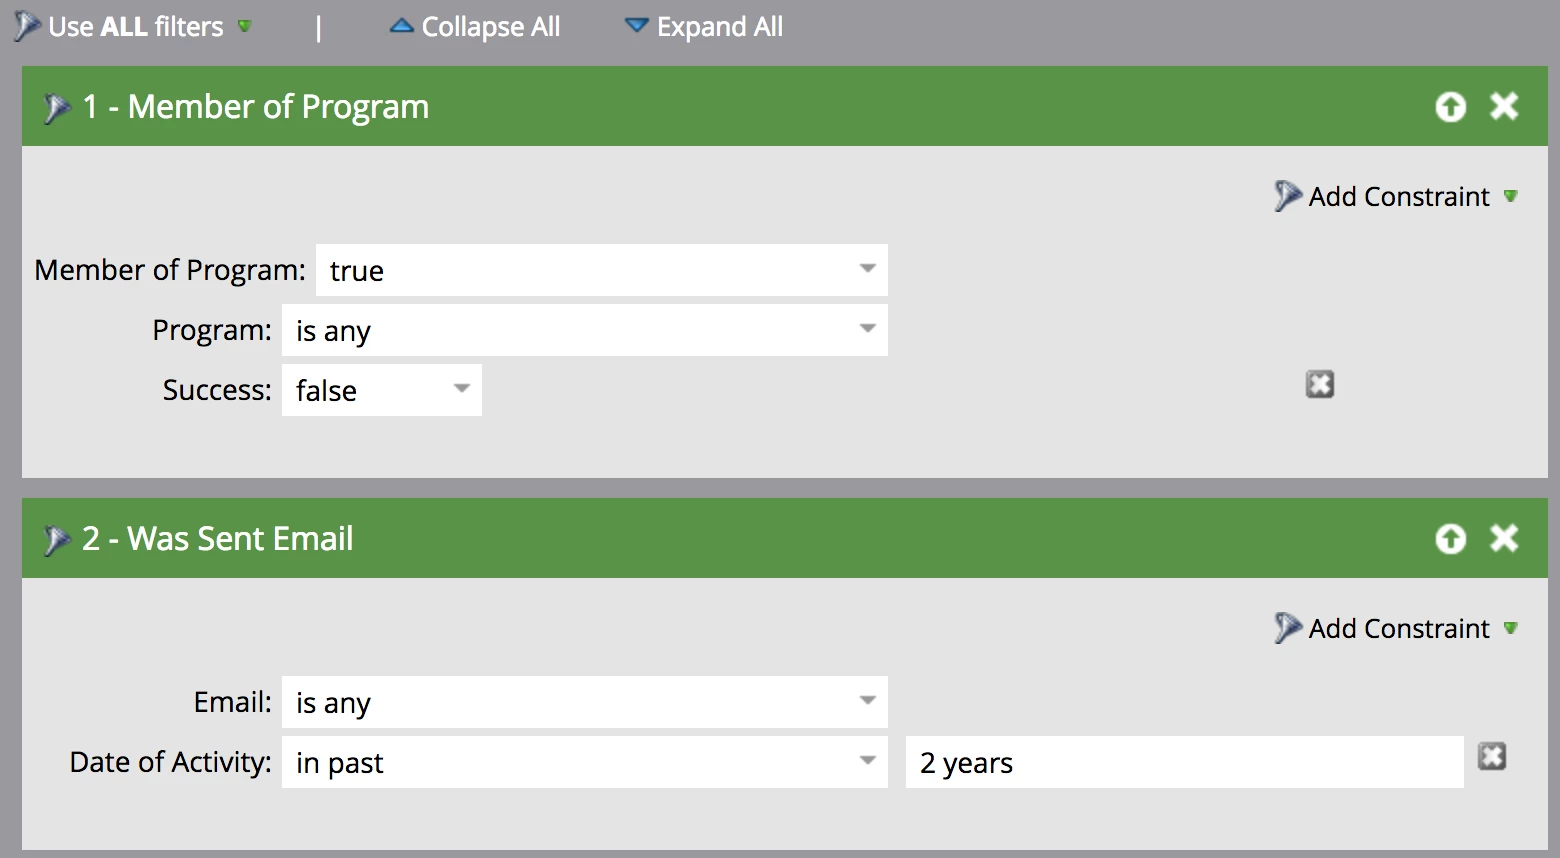Open the Email operator dropdown

pyautogui.click(x=585, y=702)
